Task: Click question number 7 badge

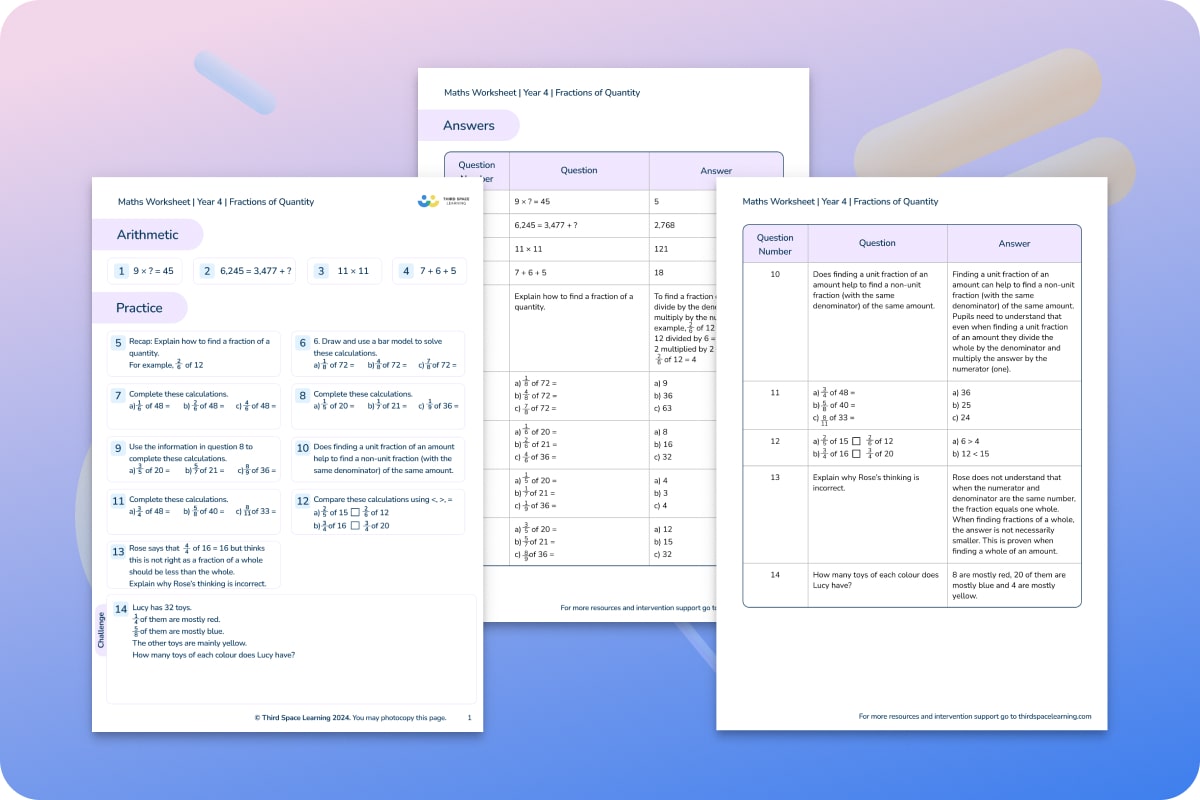Action: 118,395
